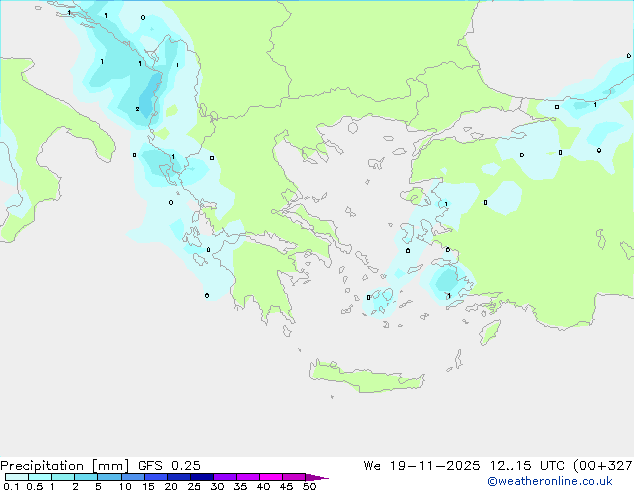Select the legend swatch between 1 and 2
Screen dimensions: 634x490
[x=63, y=477]
